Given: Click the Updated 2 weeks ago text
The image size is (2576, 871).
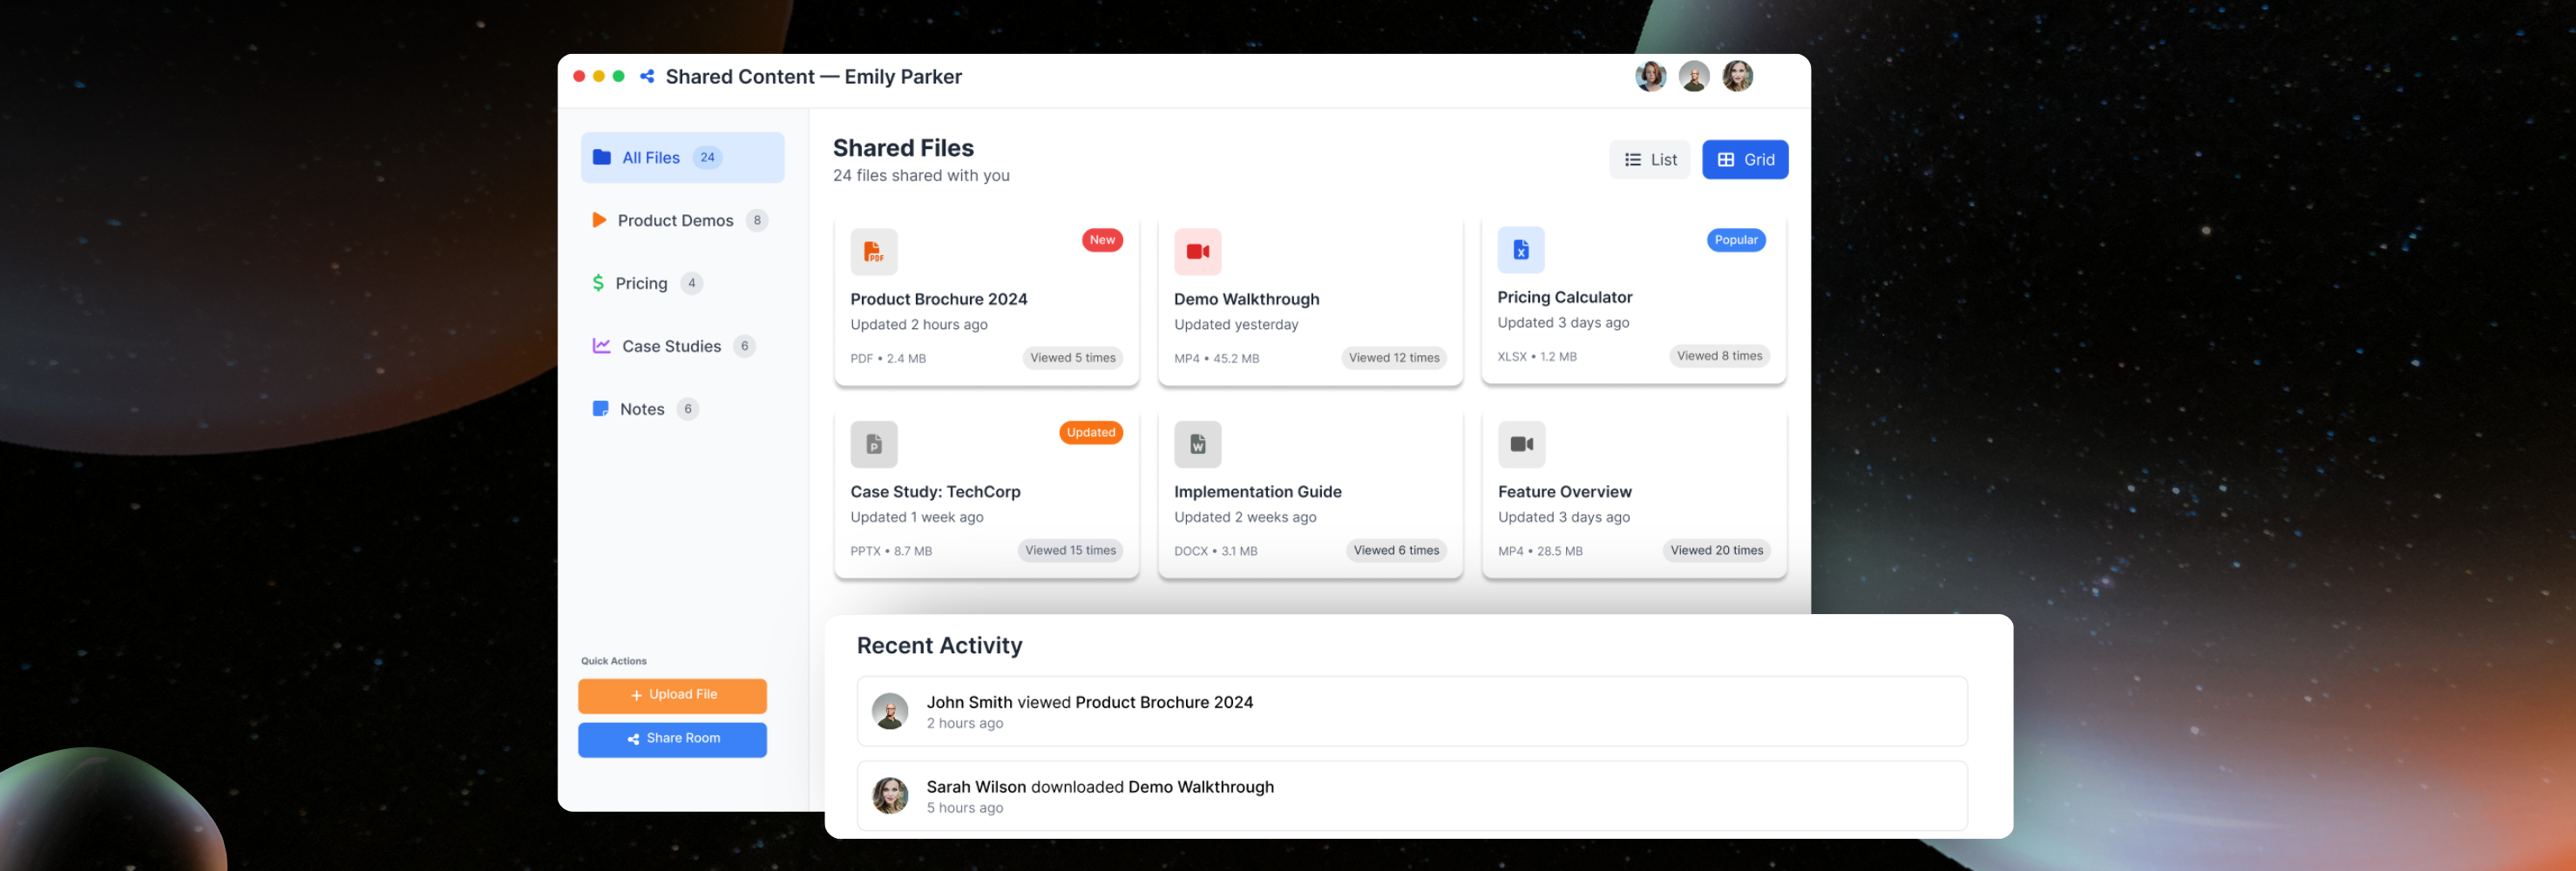Looking at the screenshot, I should [x=1244, y=517].
